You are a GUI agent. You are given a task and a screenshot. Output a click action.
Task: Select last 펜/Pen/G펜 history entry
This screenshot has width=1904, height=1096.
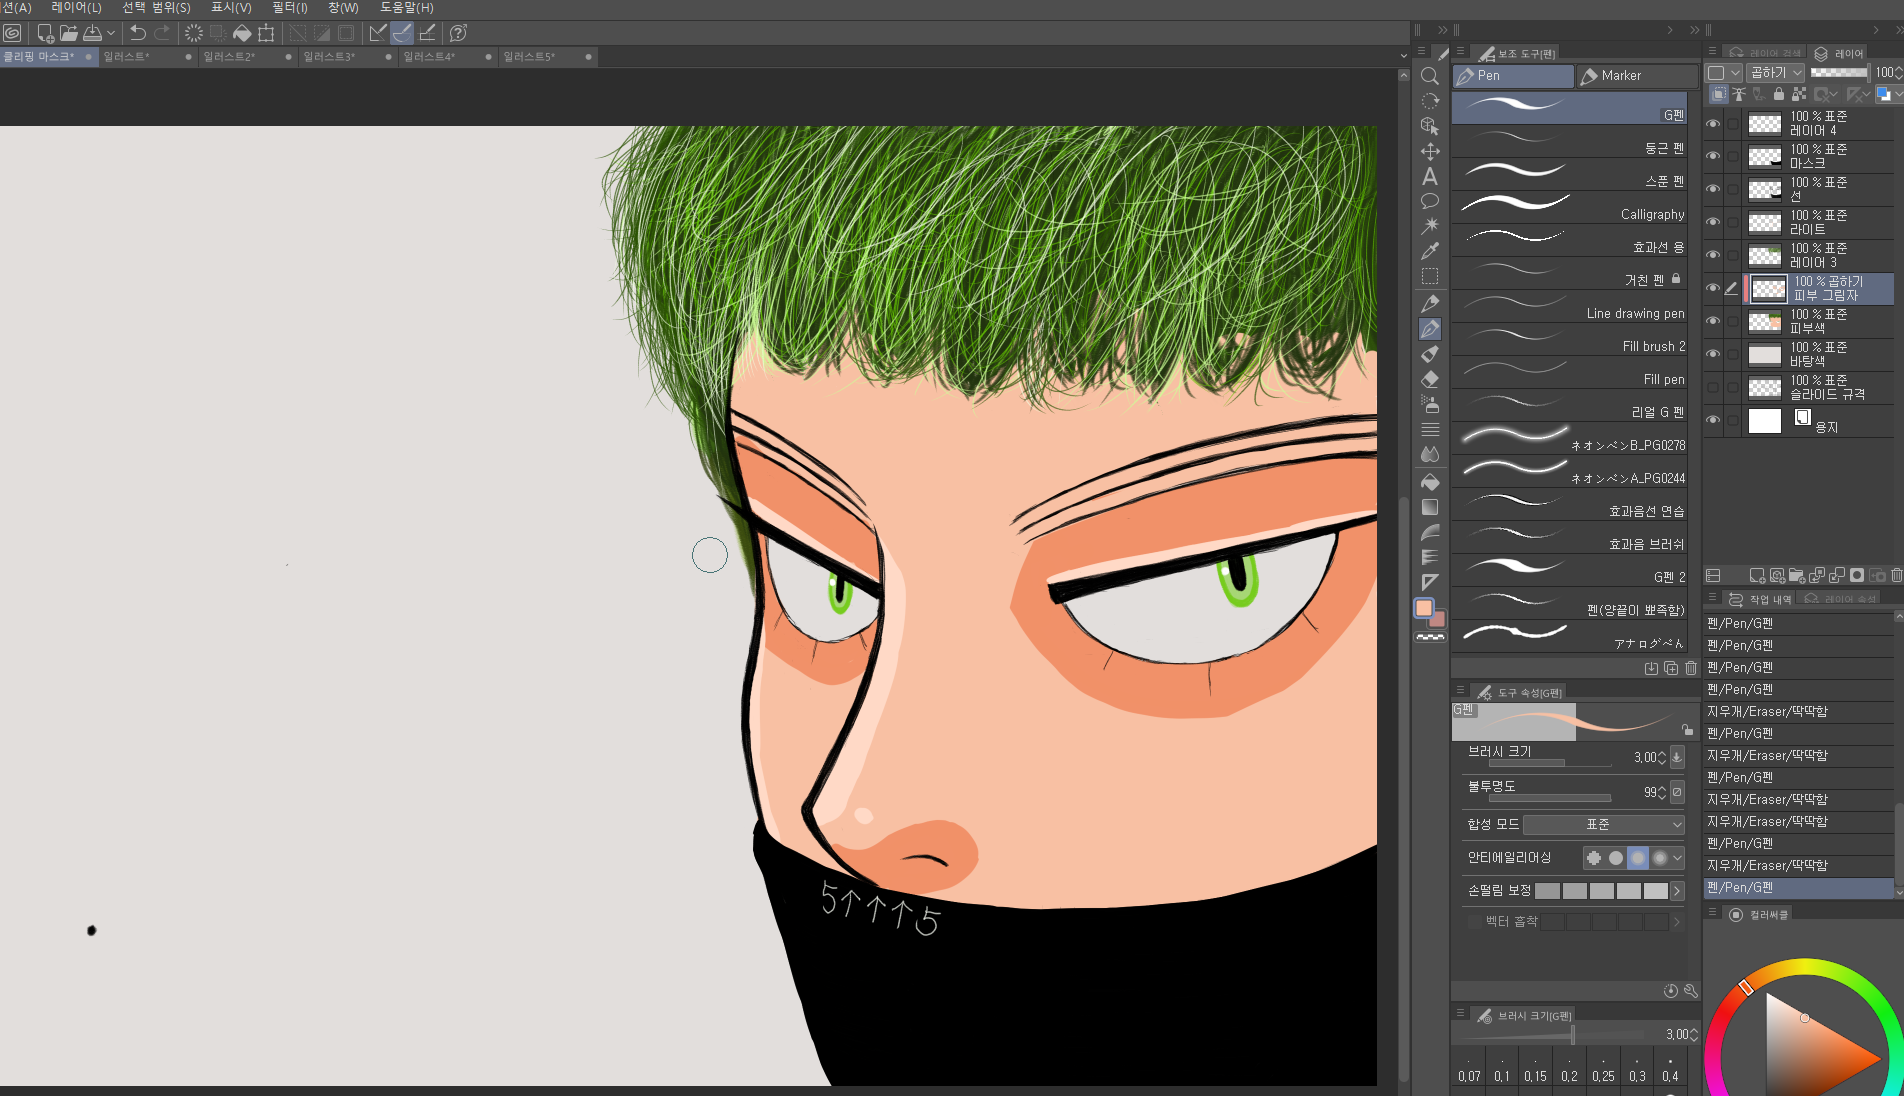pyautogui.click(x=1799, y=887)
